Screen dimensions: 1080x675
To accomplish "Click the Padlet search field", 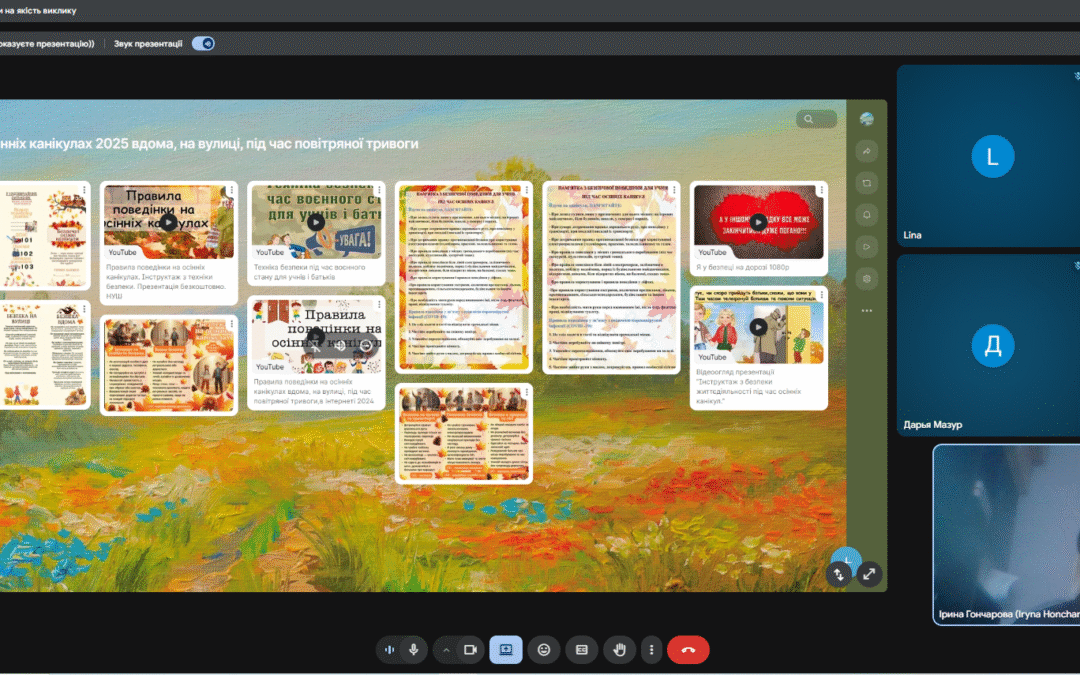I will [x=816, y=119].
